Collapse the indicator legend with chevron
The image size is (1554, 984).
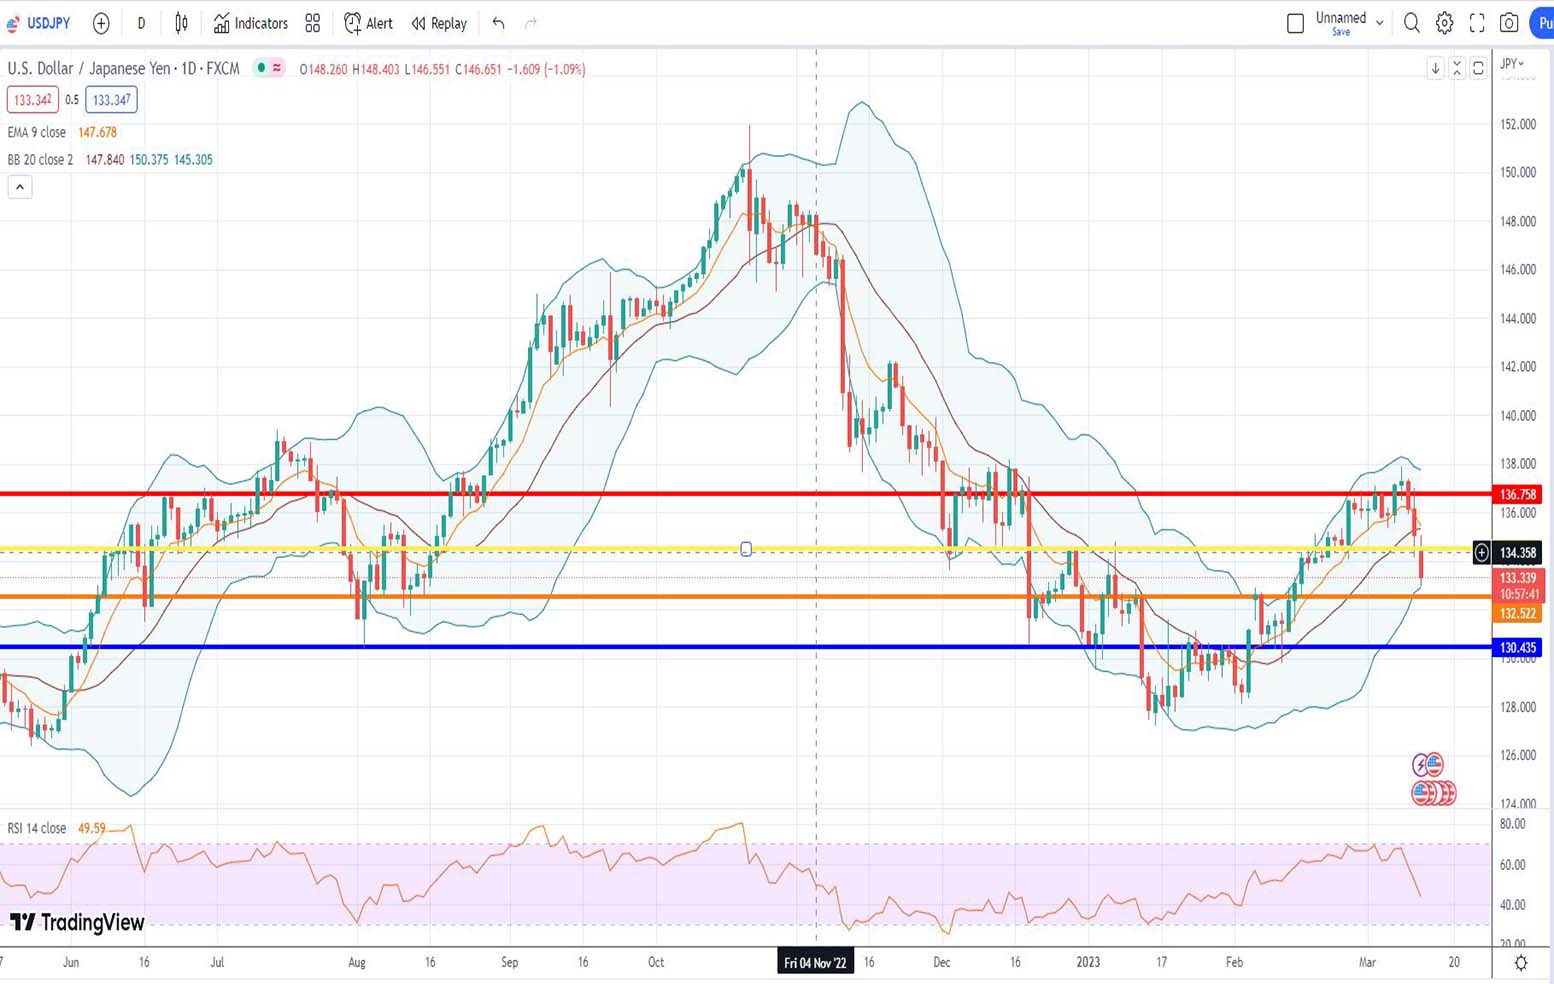20,187
